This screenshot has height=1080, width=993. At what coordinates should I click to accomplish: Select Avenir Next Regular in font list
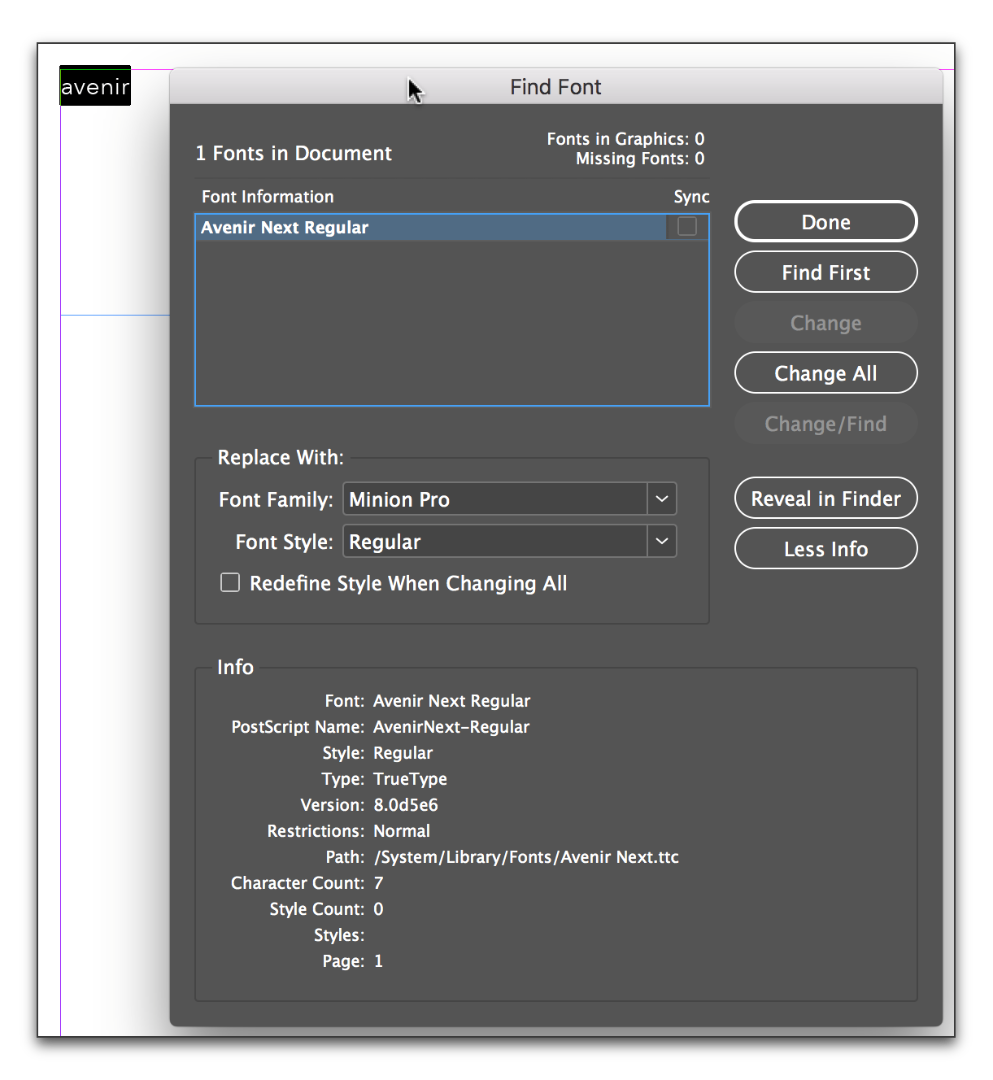click(x=432, y=227)
